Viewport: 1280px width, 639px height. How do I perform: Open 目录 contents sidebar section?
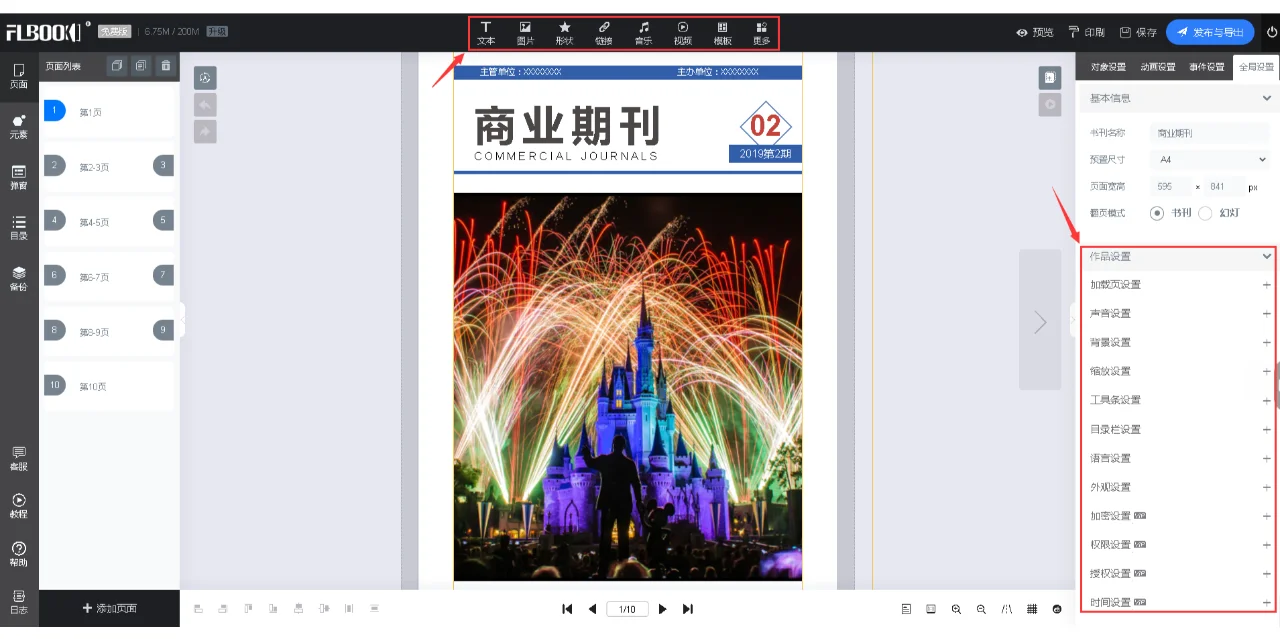[x=19, y=228]
